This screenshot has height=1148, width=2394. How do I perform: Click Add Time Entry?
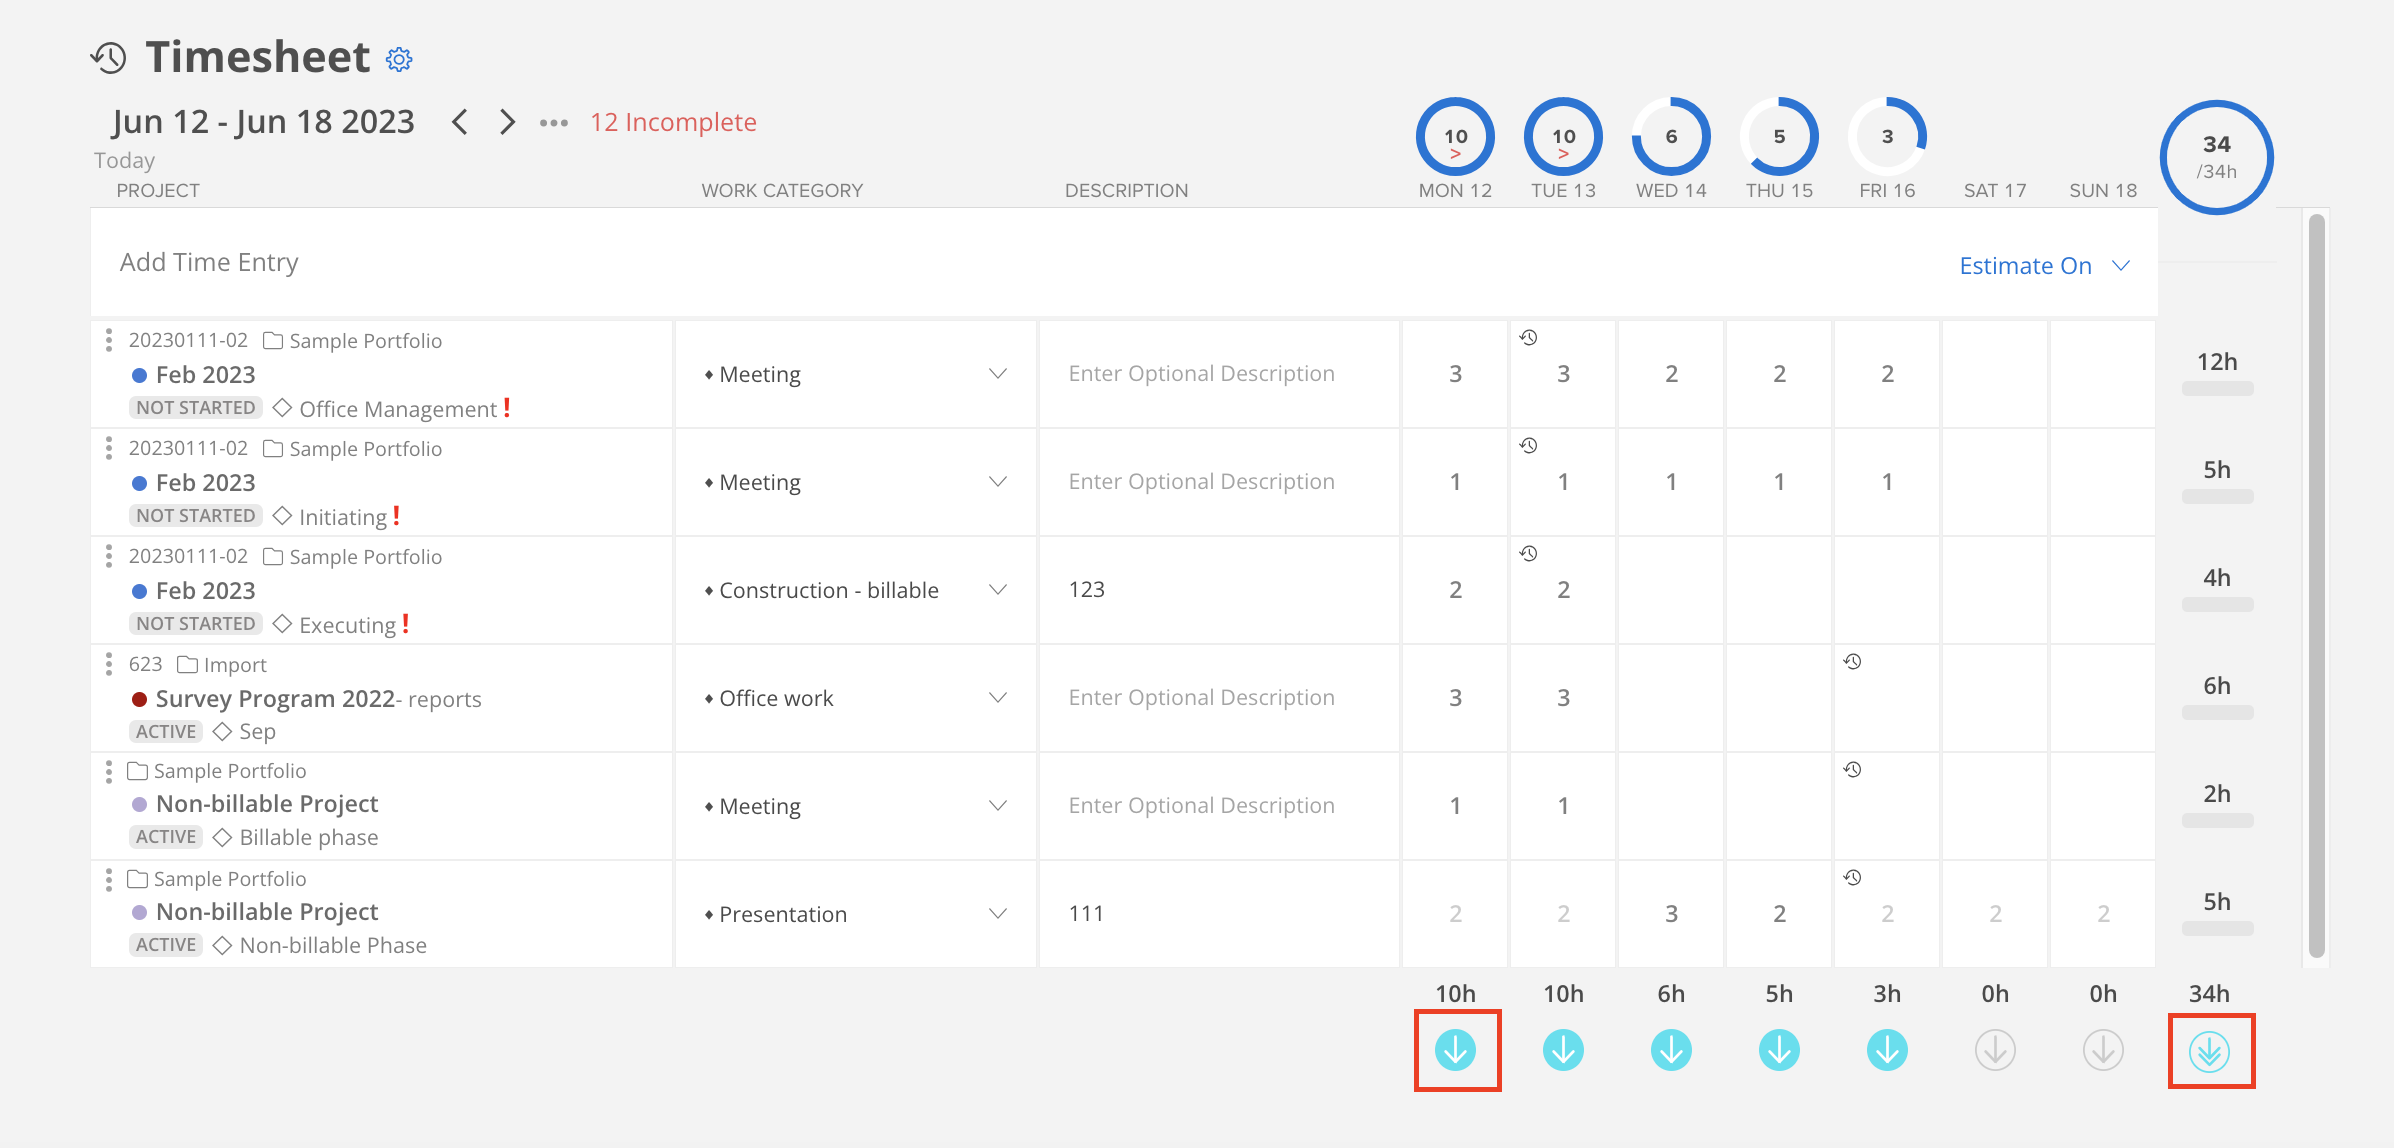(x=209, y=262)
